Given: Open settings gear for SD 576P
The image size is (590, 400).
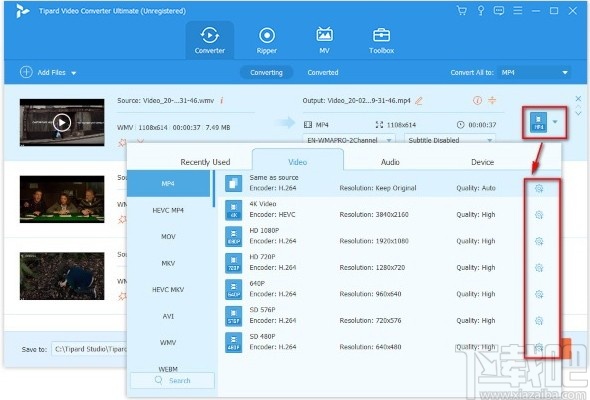Looking at the screenshot, I should click(539, 321).
